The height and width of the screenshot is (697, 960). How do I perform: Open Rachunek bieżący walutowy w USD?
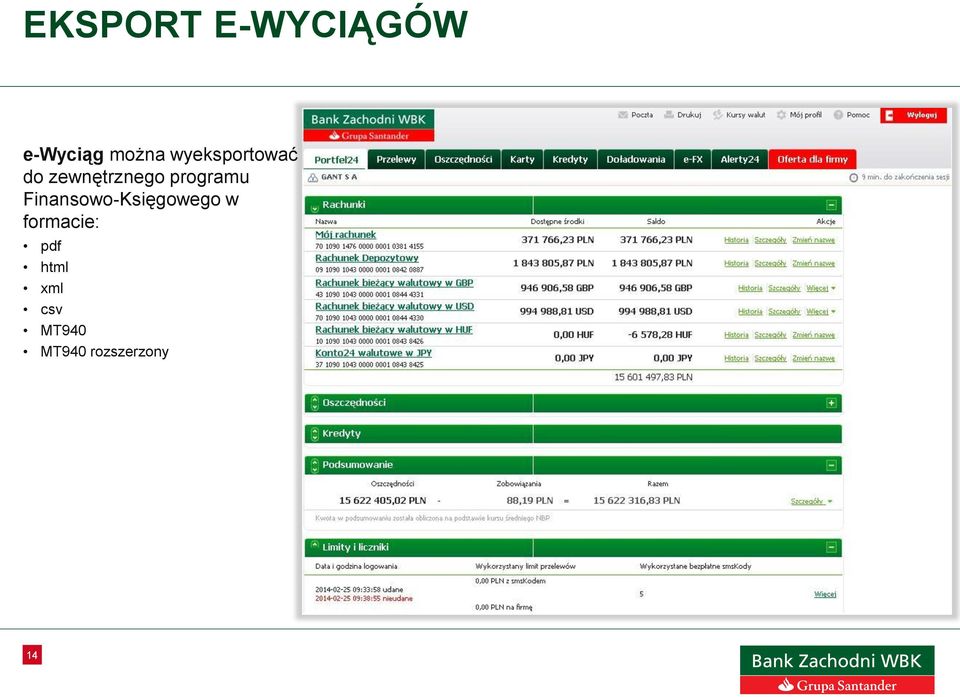coord(394,306)
